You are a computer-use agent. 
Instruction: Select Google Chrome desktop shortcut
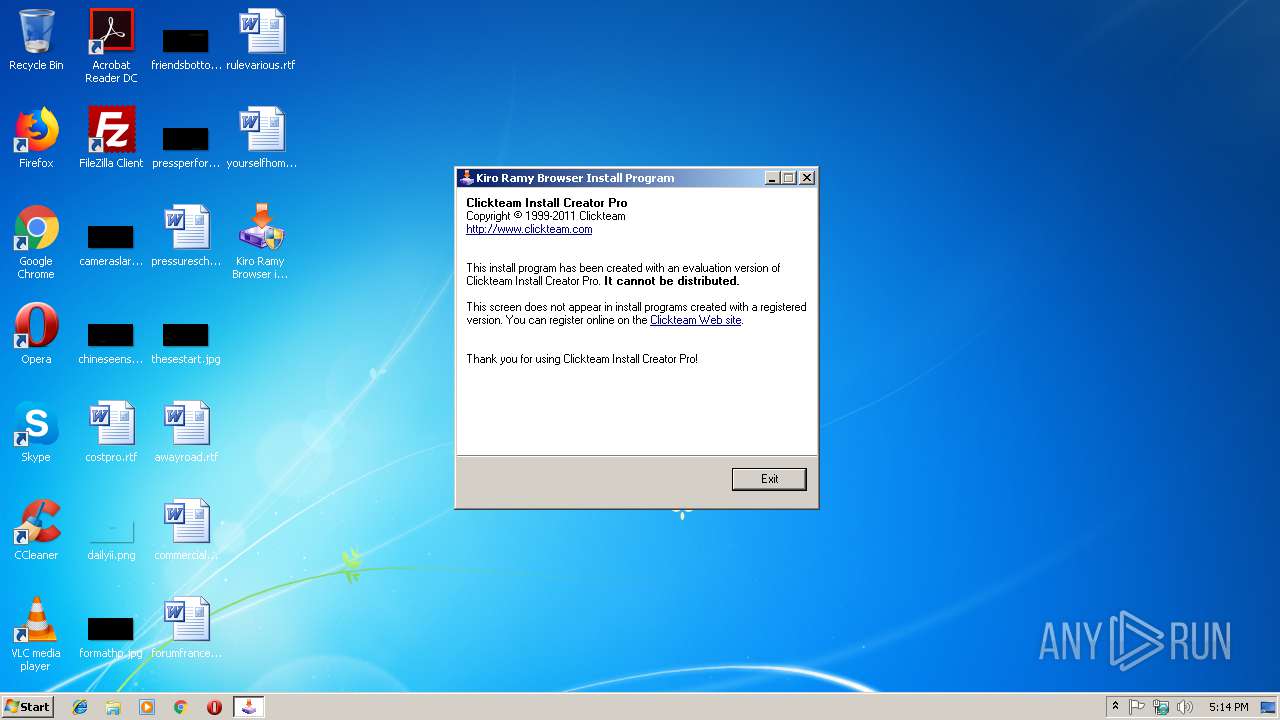(x=36, y=242)
